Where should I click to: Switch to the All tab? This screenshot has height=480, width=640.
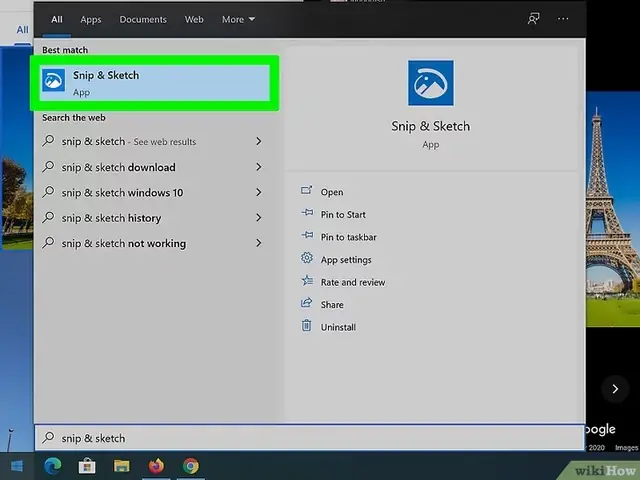(57, 19)
